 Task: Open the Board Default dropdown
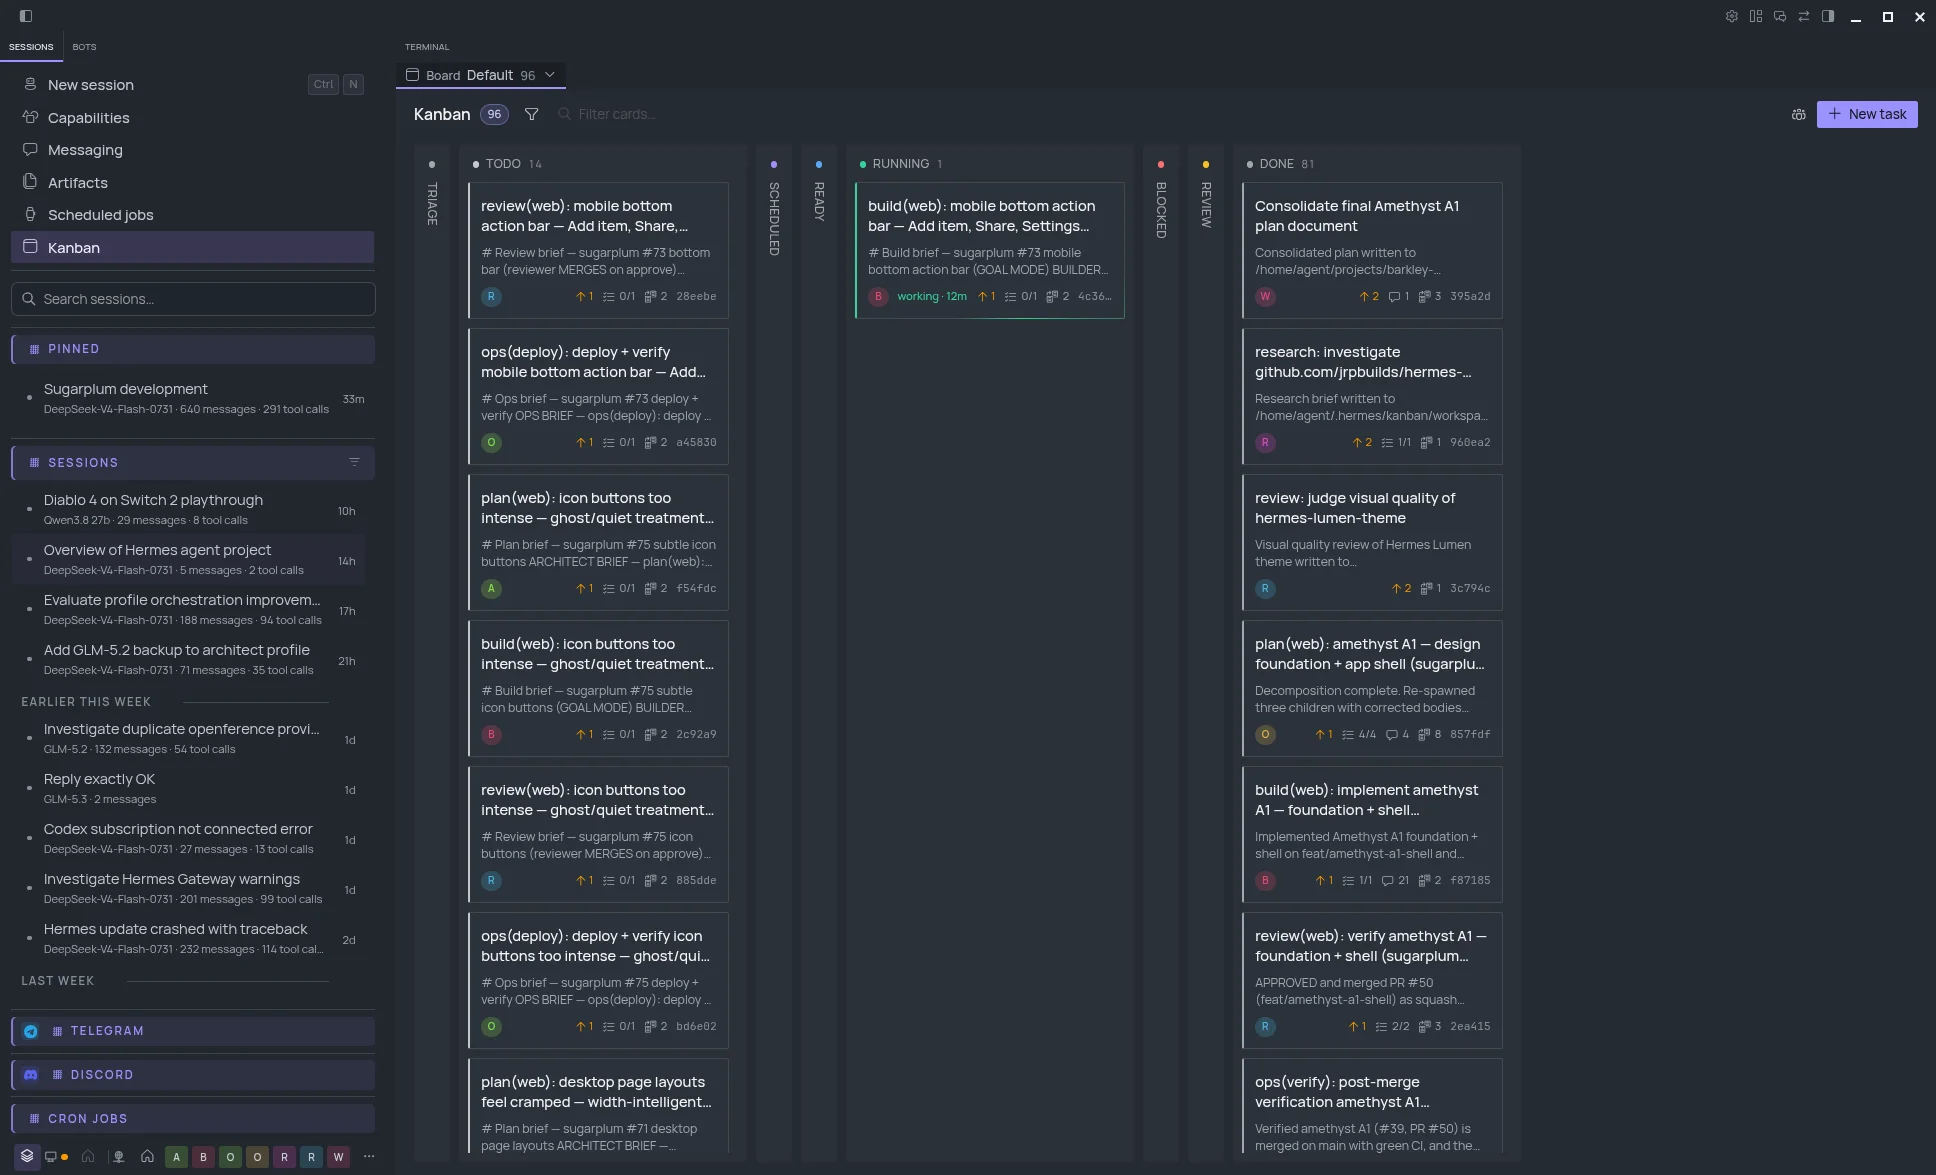[x=481, y=75]
